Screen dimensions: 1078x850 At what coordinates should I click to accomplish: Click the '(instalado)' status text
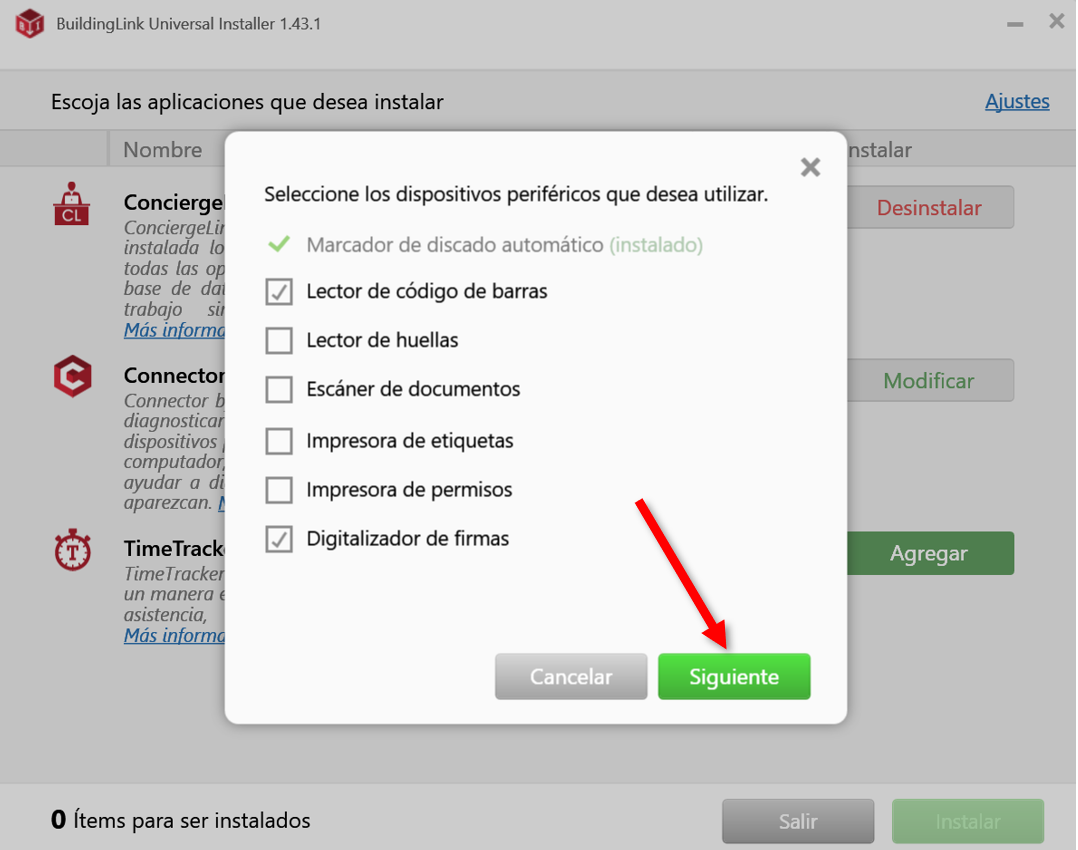coord(656,245)
